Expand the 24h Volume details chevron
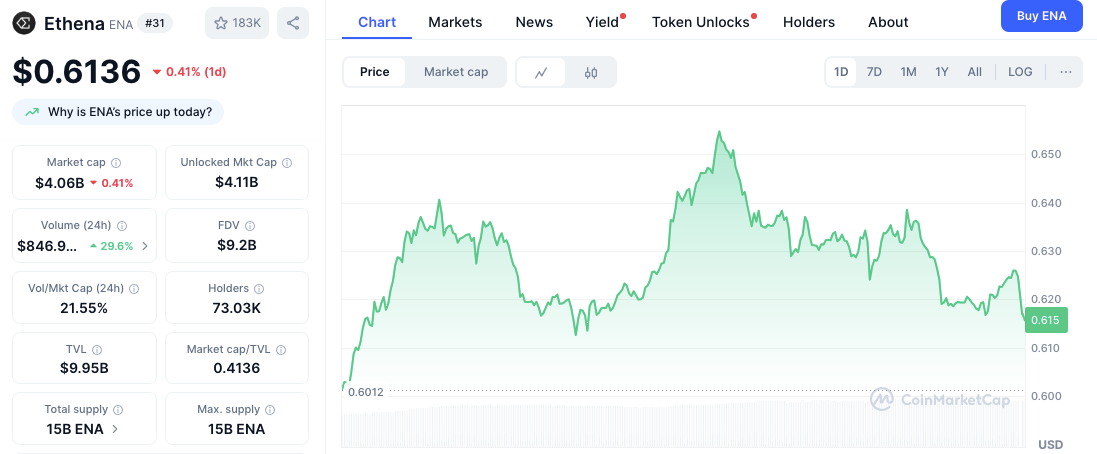Viewport: 1097px width, 454px height. pyautogui.click(x=145, y=246)
